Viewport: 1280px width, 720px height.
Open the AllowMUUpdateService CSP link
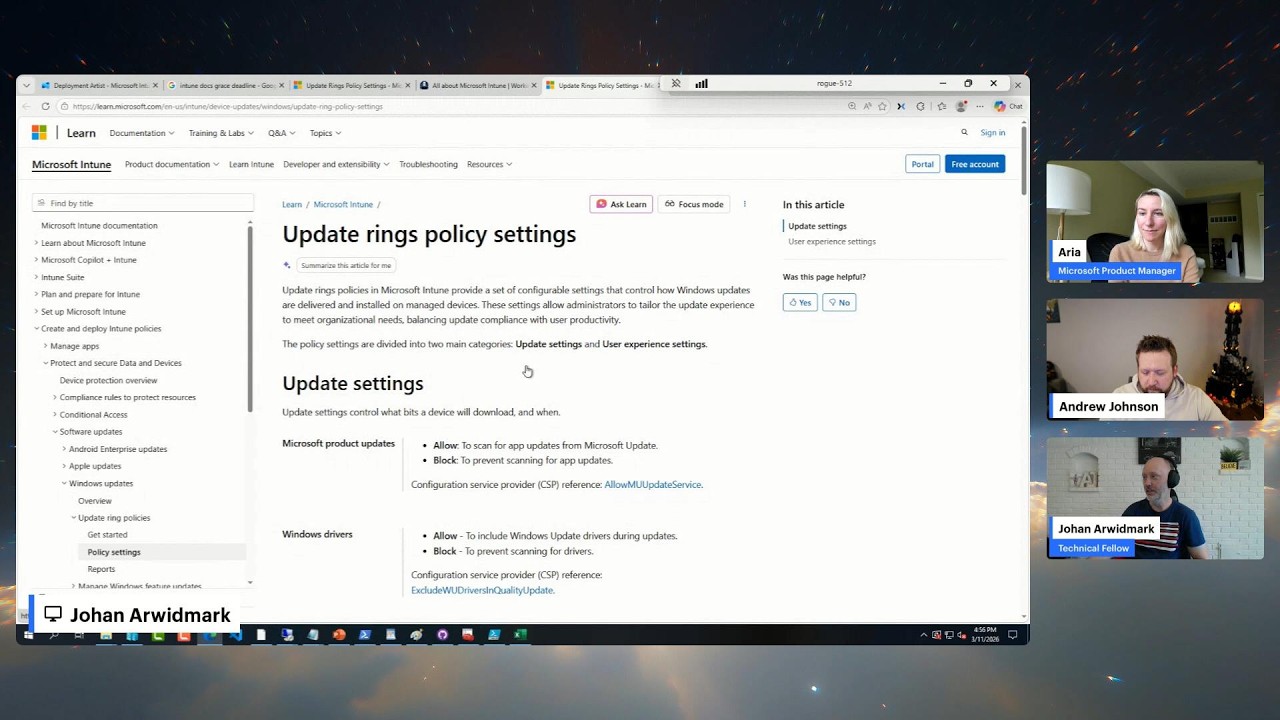(652, 485)
